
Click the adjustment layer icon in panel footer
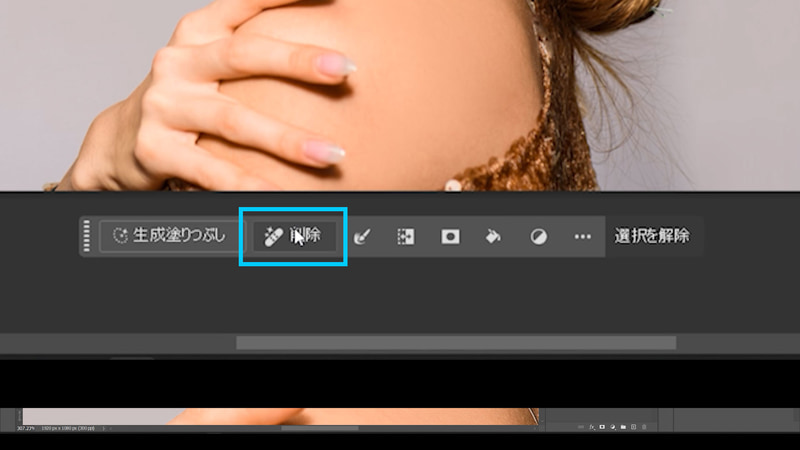[x=613, y=427]
